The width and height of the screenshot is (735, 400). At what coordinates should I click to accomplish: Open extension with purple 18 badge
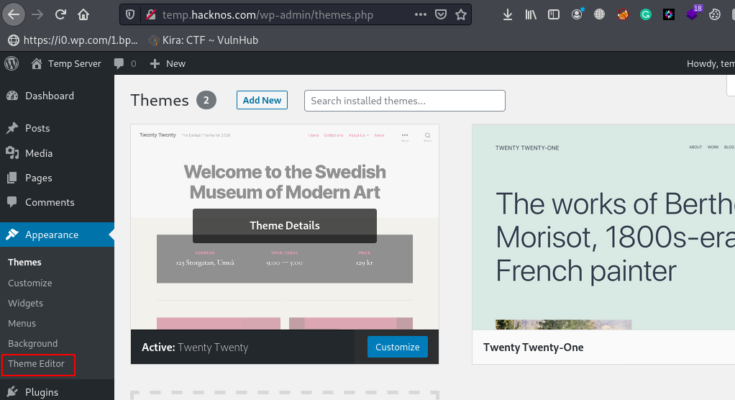tap(694, 13)
